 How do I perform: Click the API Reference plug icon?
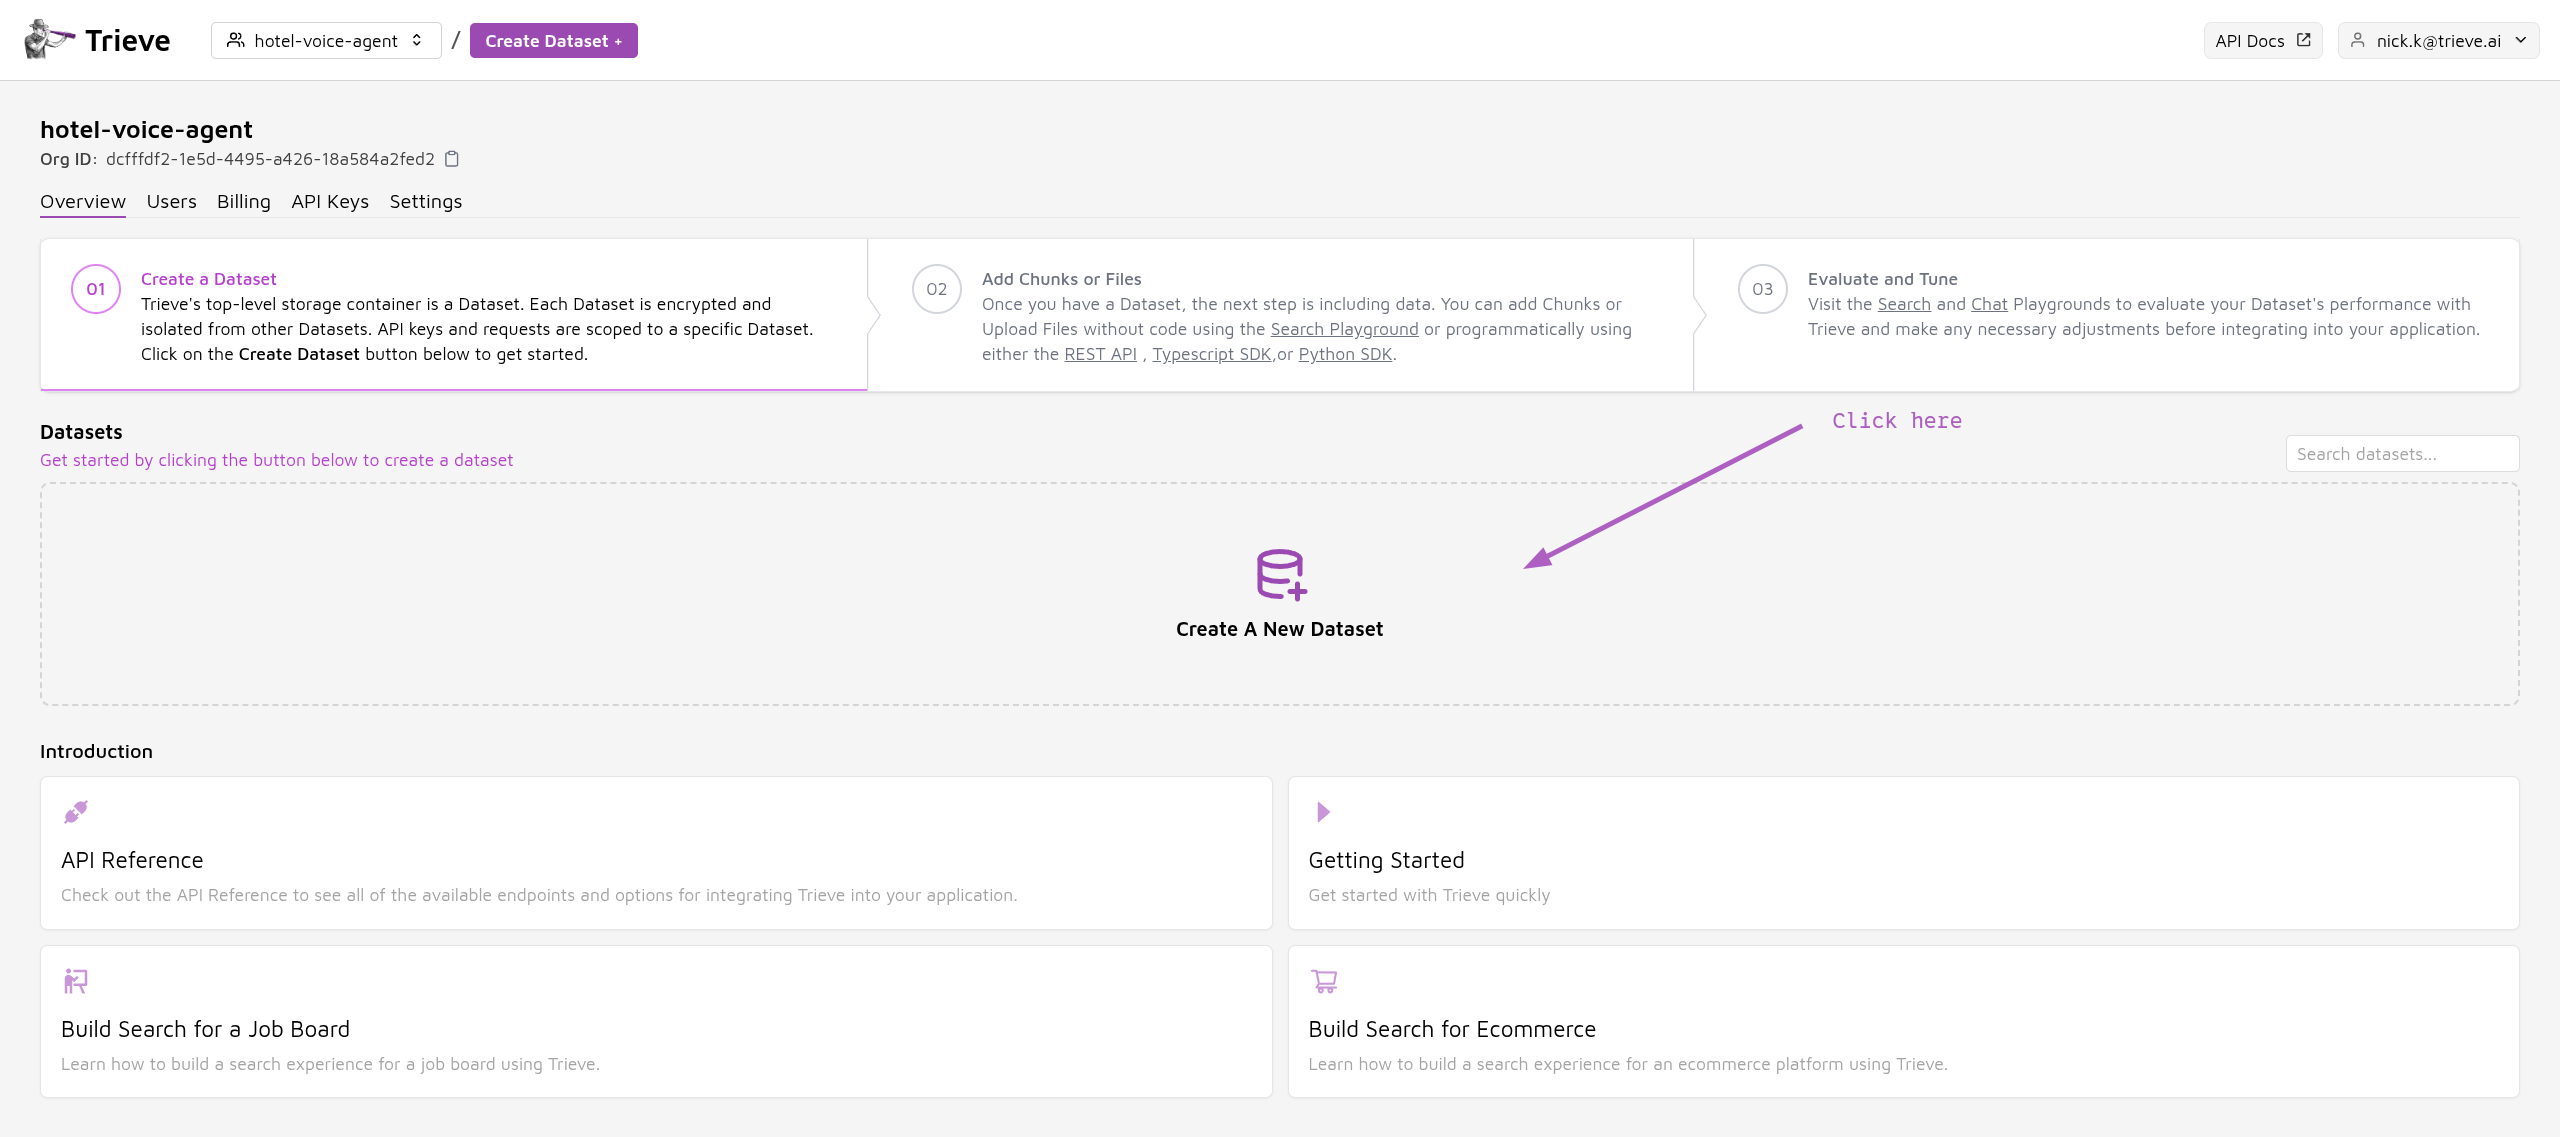tap(76, 811)
